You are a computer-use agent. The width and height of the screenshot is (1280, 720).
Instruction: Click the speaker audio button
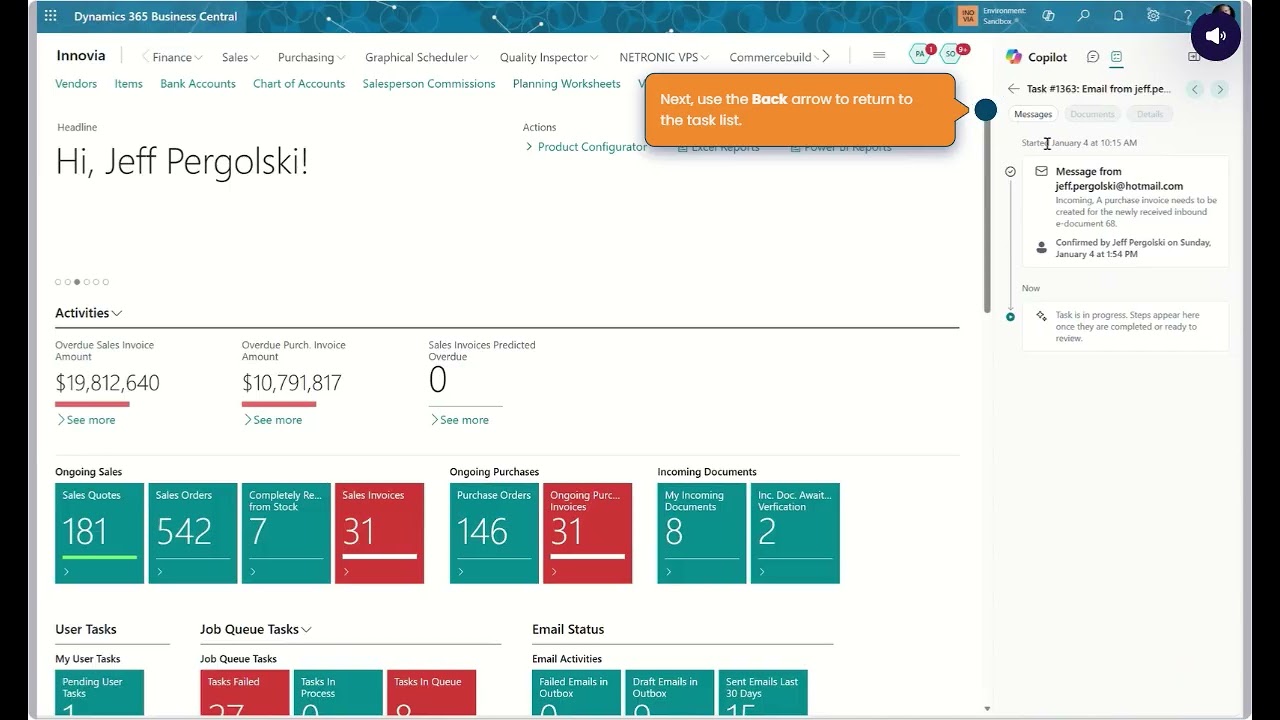coord(1215,36)
